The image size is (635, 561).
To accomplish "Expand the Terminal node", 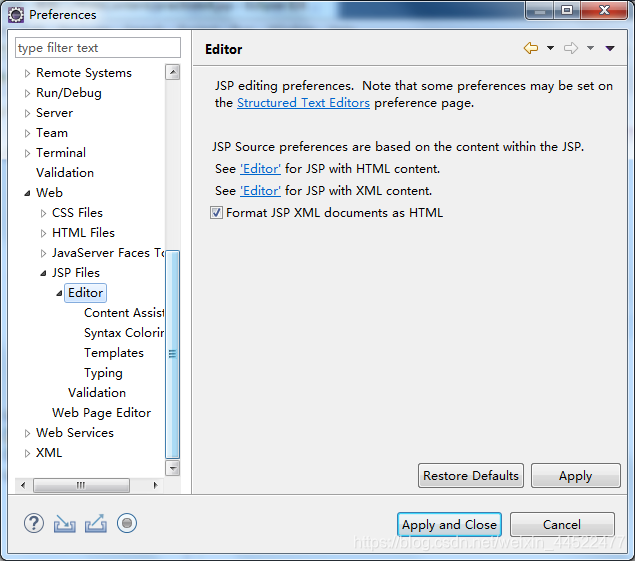I will click(x=27, y=153).
